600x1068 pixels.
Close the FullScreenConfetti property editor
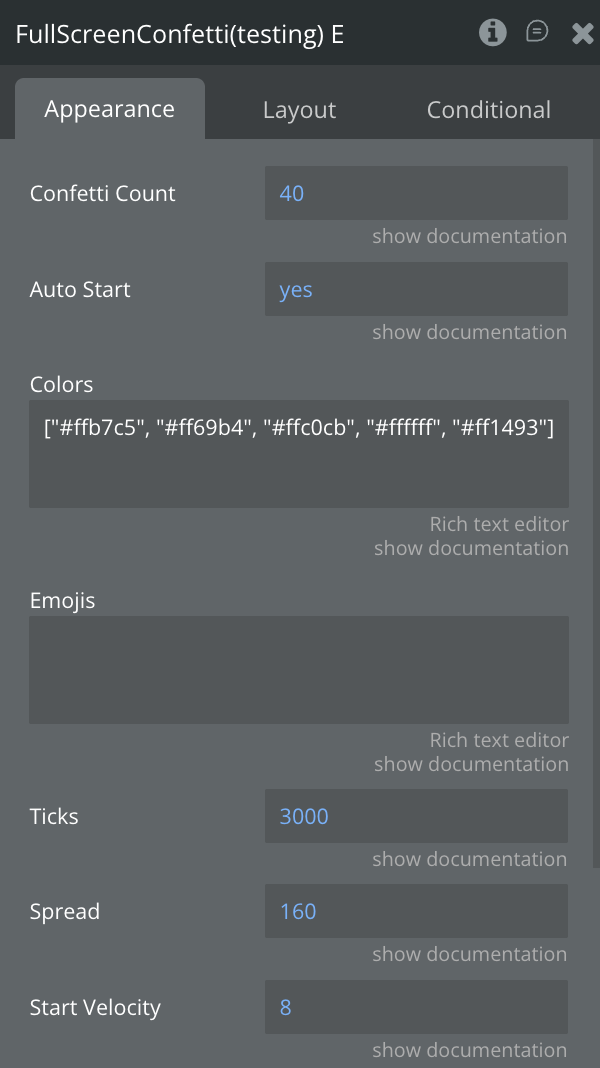coord(582,34)
